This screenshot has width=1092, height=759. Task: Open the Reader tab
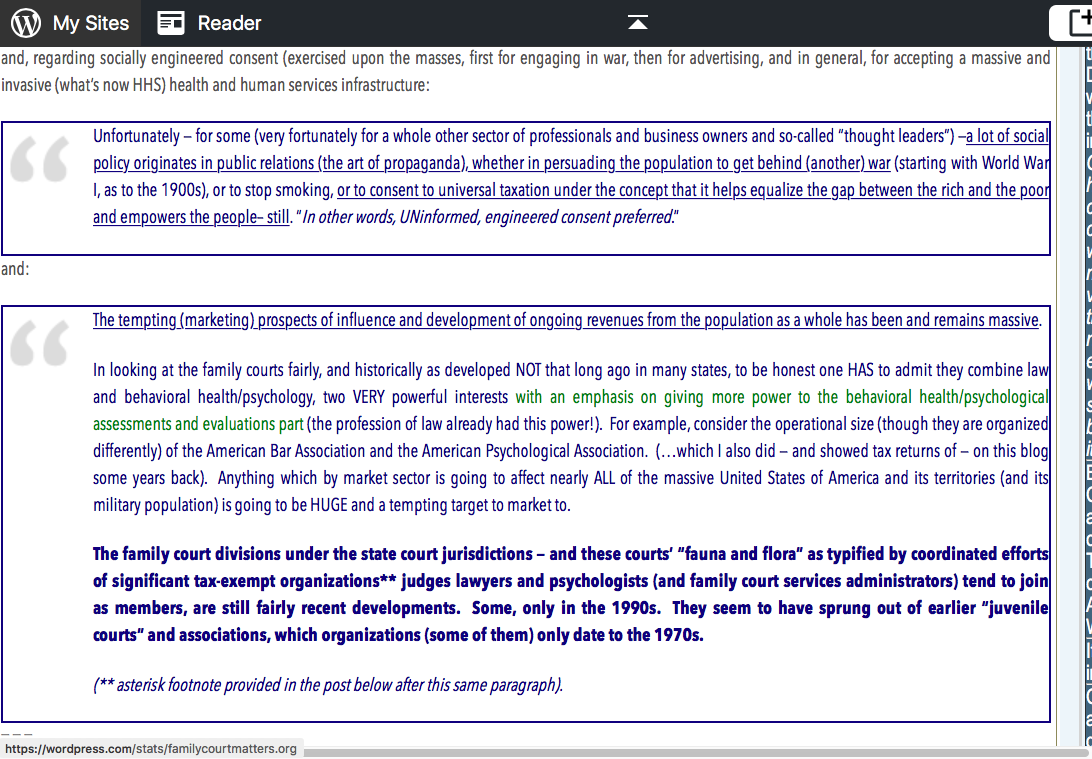click(x=229, y=22)
